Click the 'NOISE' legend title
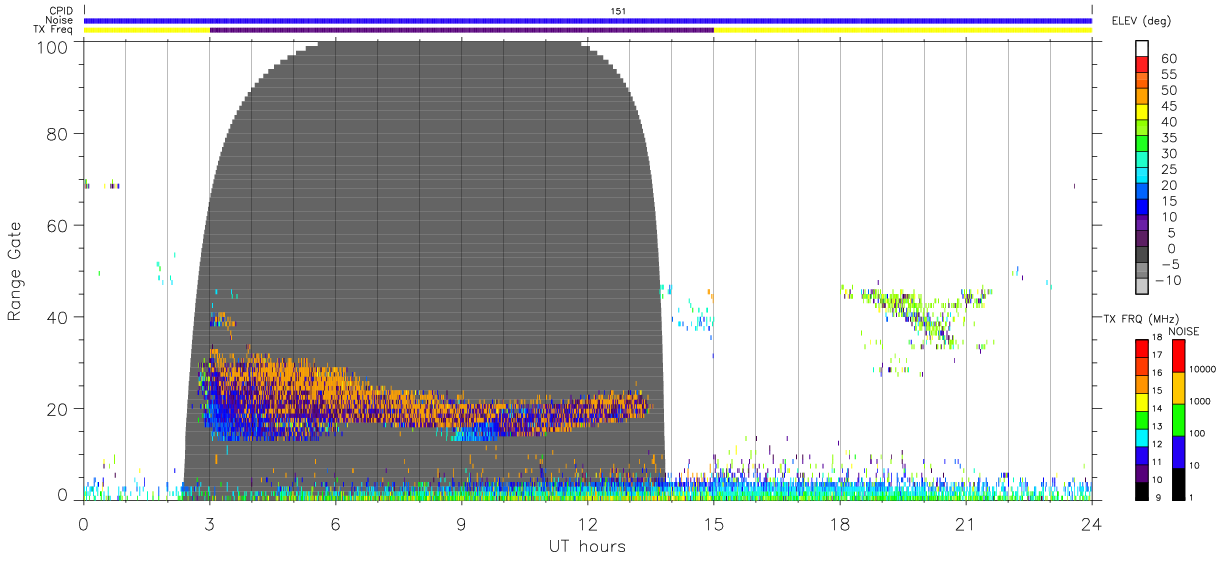The image size is (1228, 567). pyautogui.click(x=1182, y=332)
